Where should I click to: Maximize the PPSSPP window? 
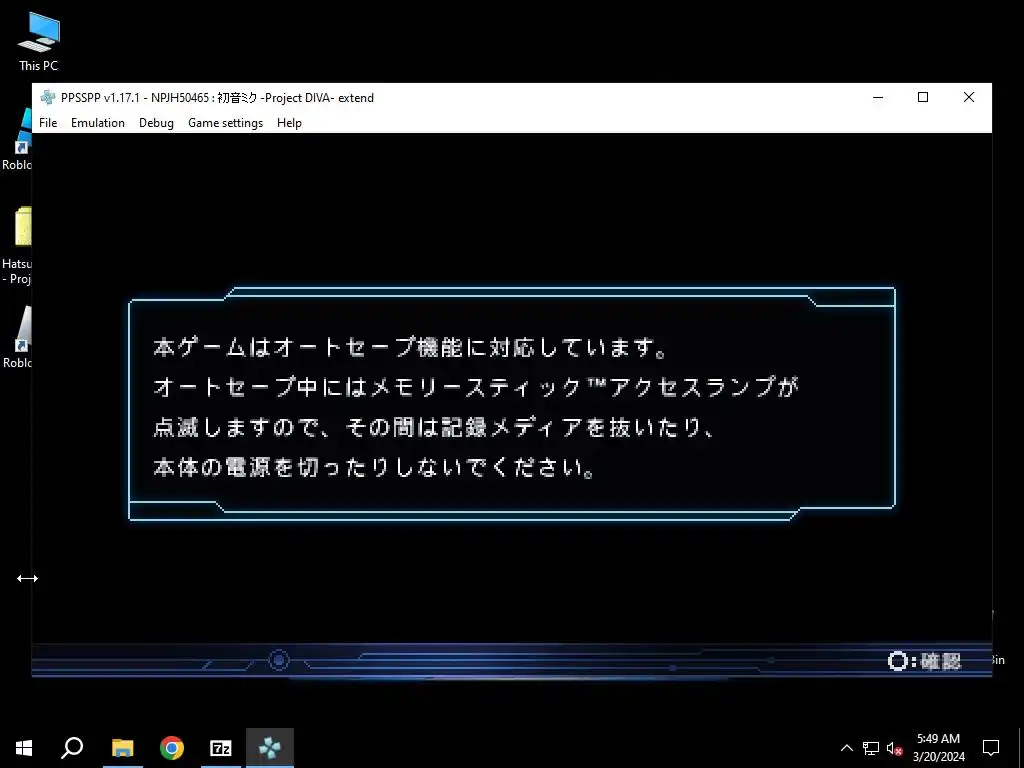[x=923, y=97]
